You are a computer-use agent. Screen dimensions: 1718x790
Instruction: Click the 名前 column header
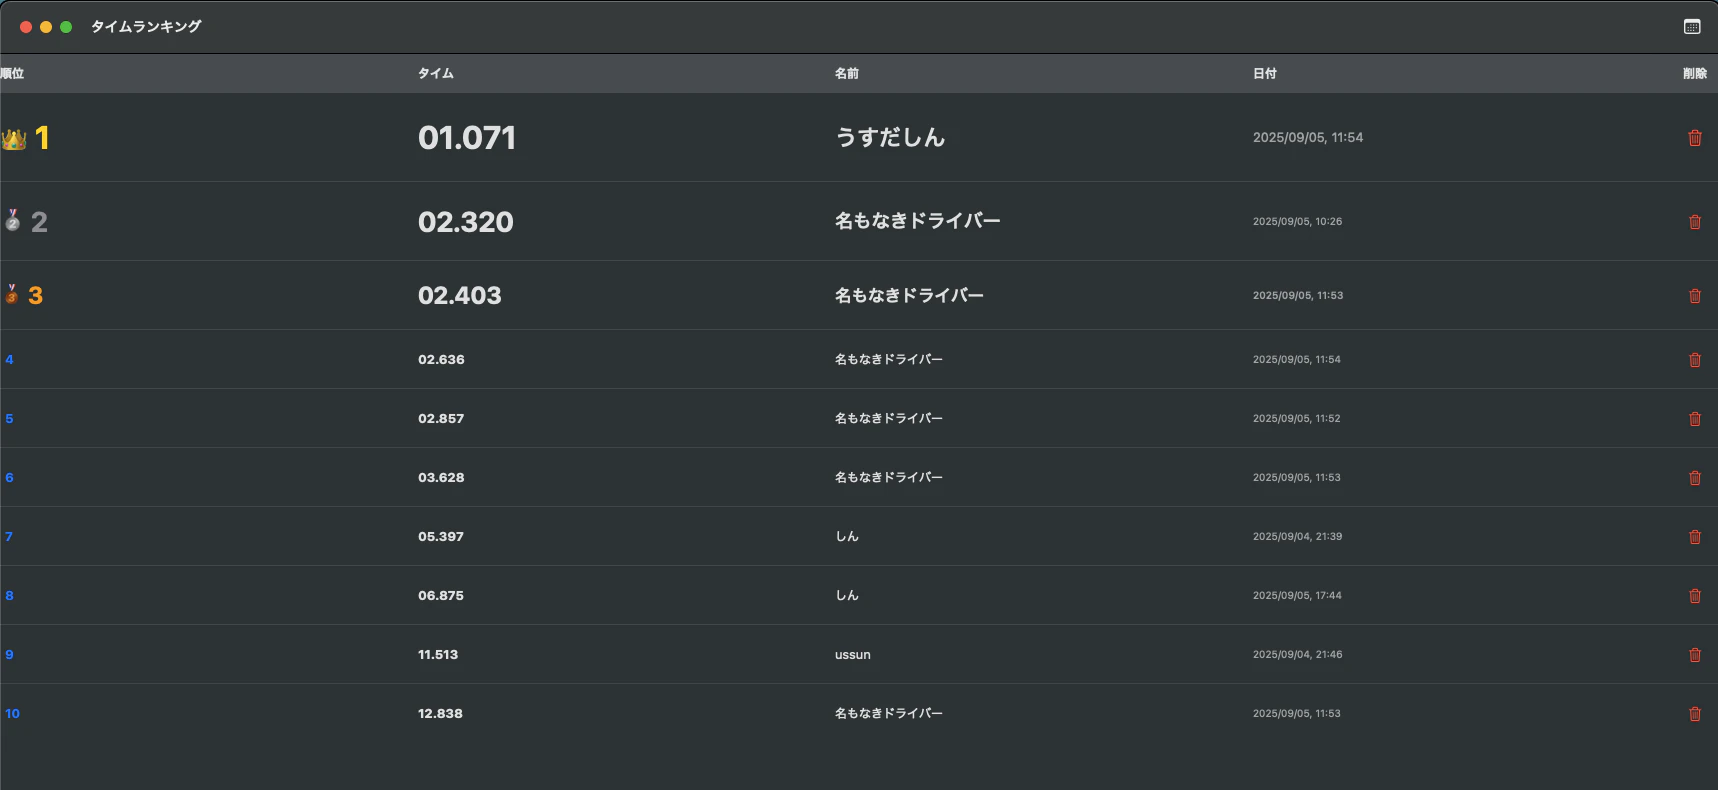point(847,73)
